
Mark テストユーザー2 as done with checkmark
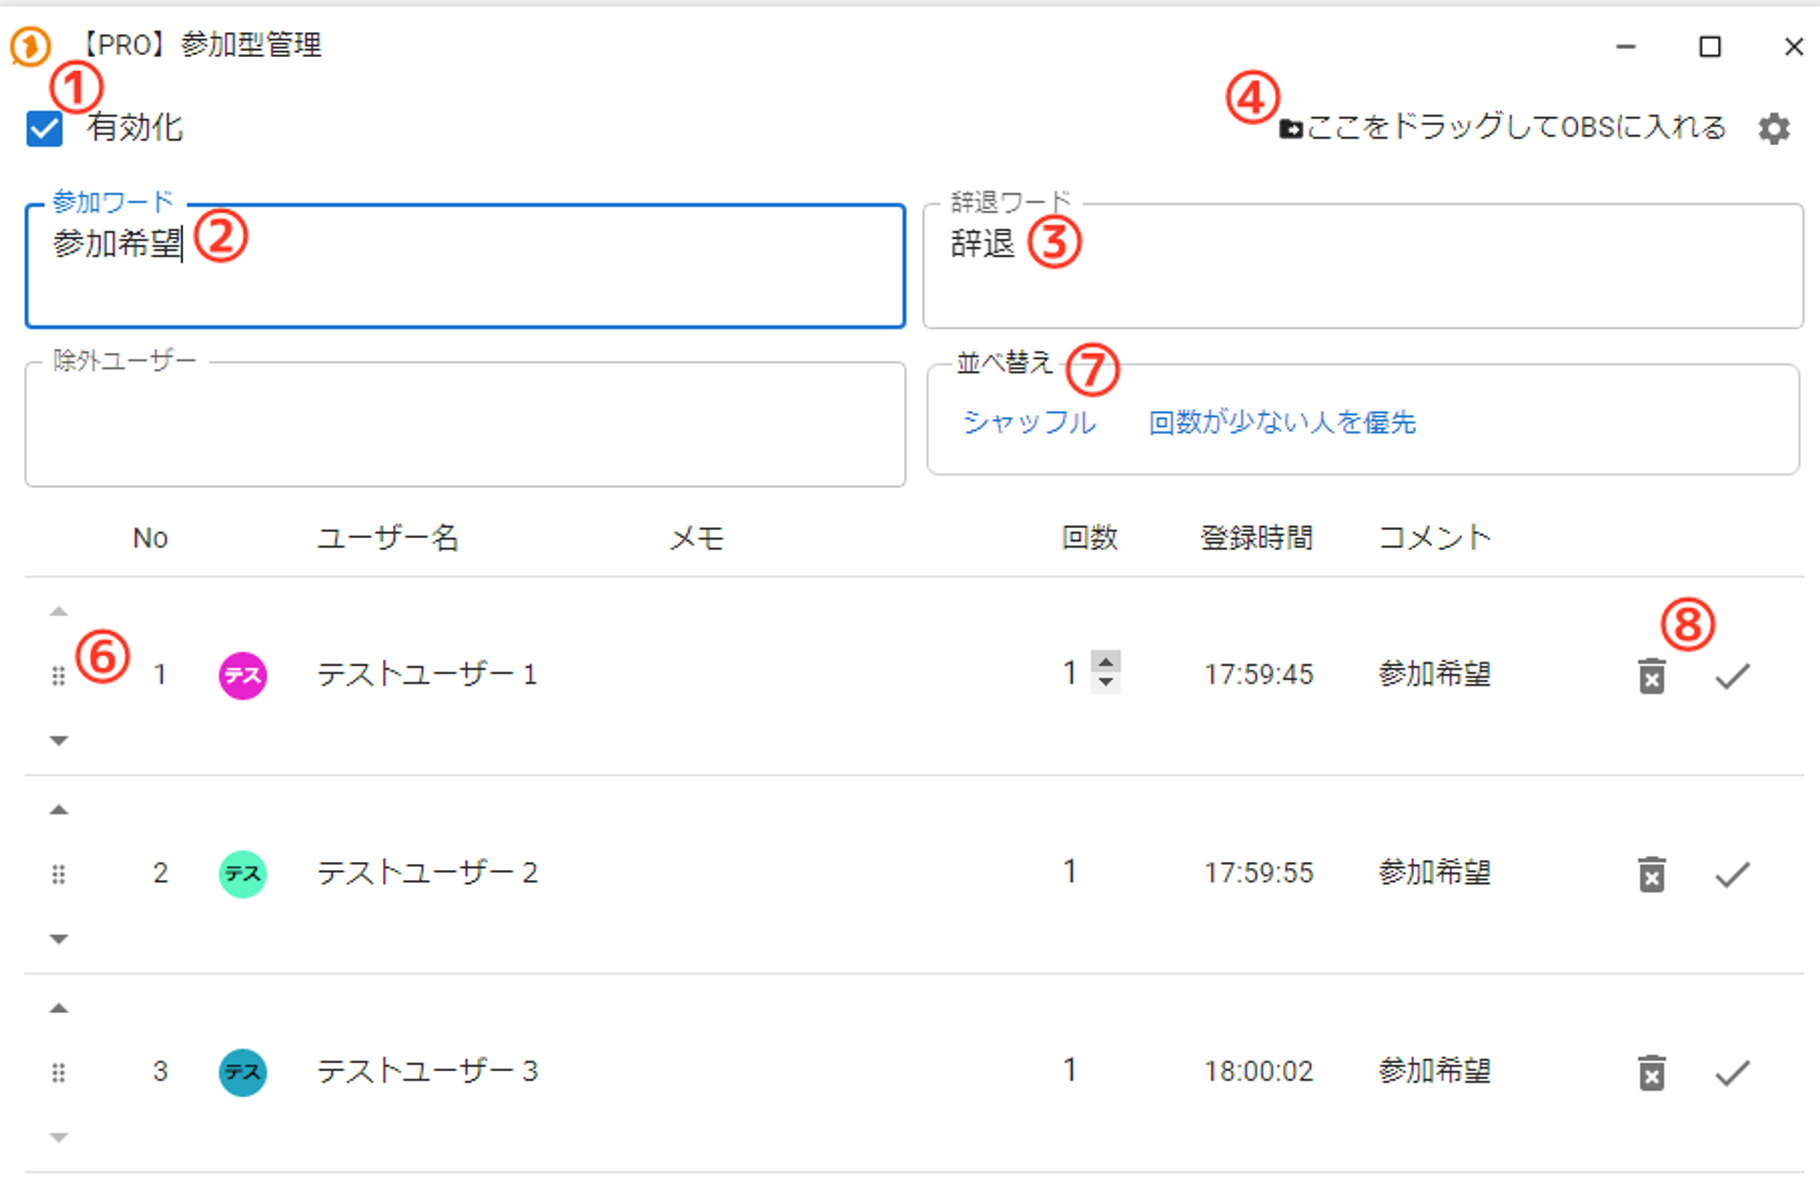tap(1732, 875)
